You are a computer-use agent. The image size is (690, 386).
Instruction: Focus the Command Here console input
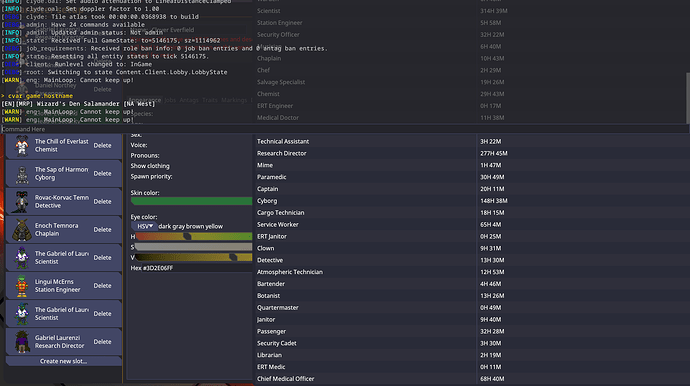click(x=345, y=129)
